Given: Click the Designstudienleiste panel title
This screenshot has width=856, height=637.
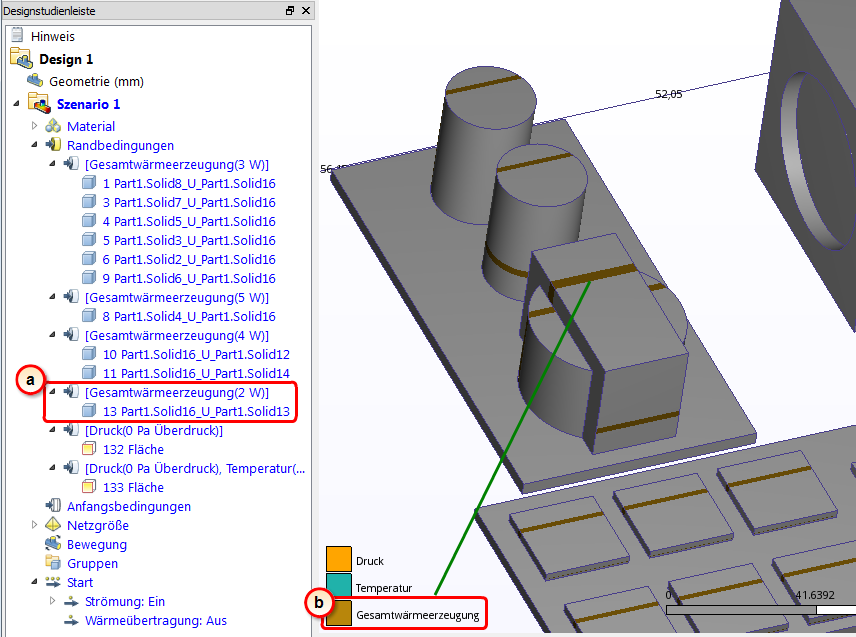Looking at the screenshot, I should [x=49, y=11].
